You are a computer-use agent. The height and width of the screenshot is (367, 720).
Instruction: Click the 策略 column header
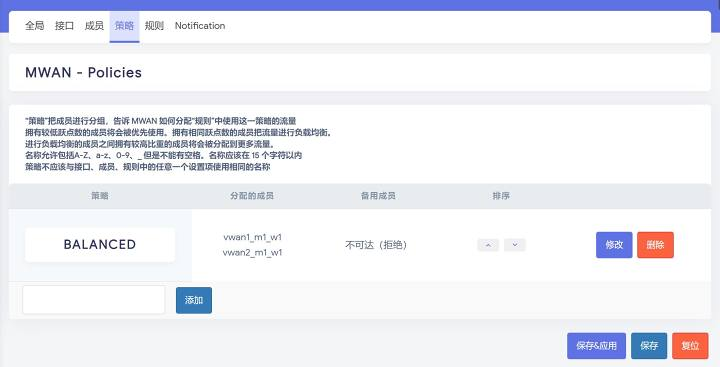click(x=100, y=196)
